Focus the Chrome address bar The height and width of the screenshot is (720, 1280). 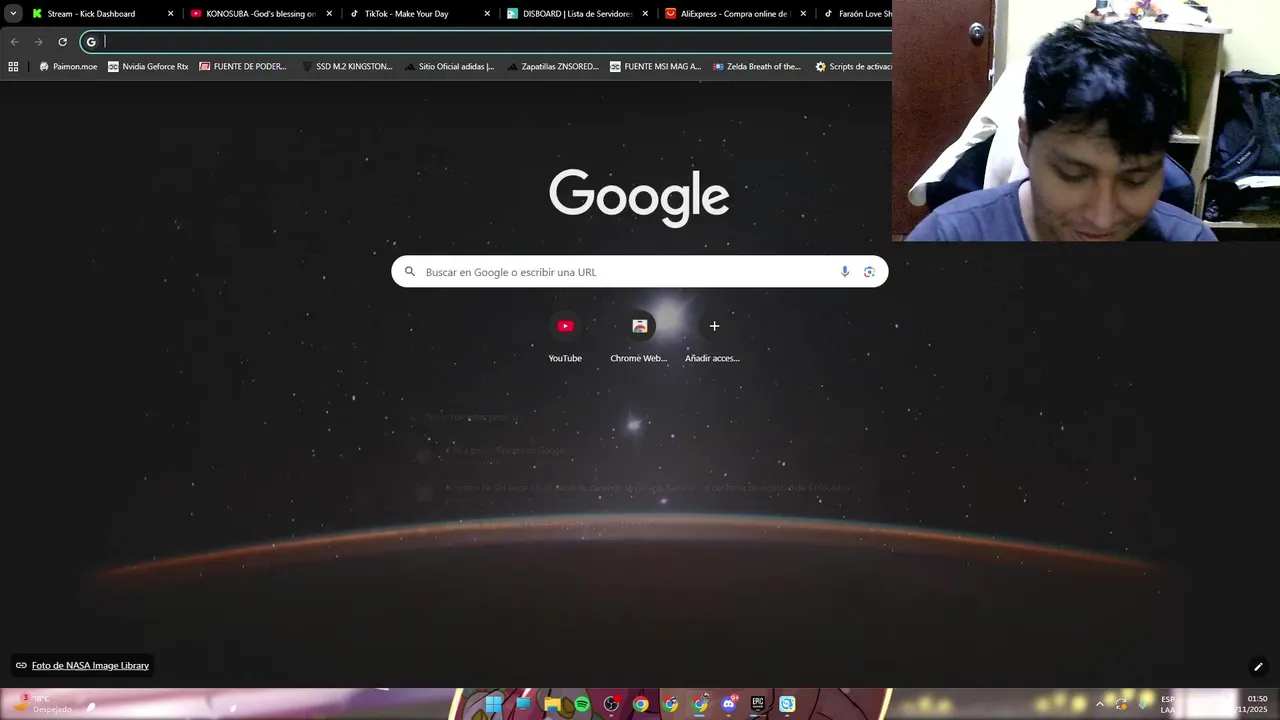(486, 42)
